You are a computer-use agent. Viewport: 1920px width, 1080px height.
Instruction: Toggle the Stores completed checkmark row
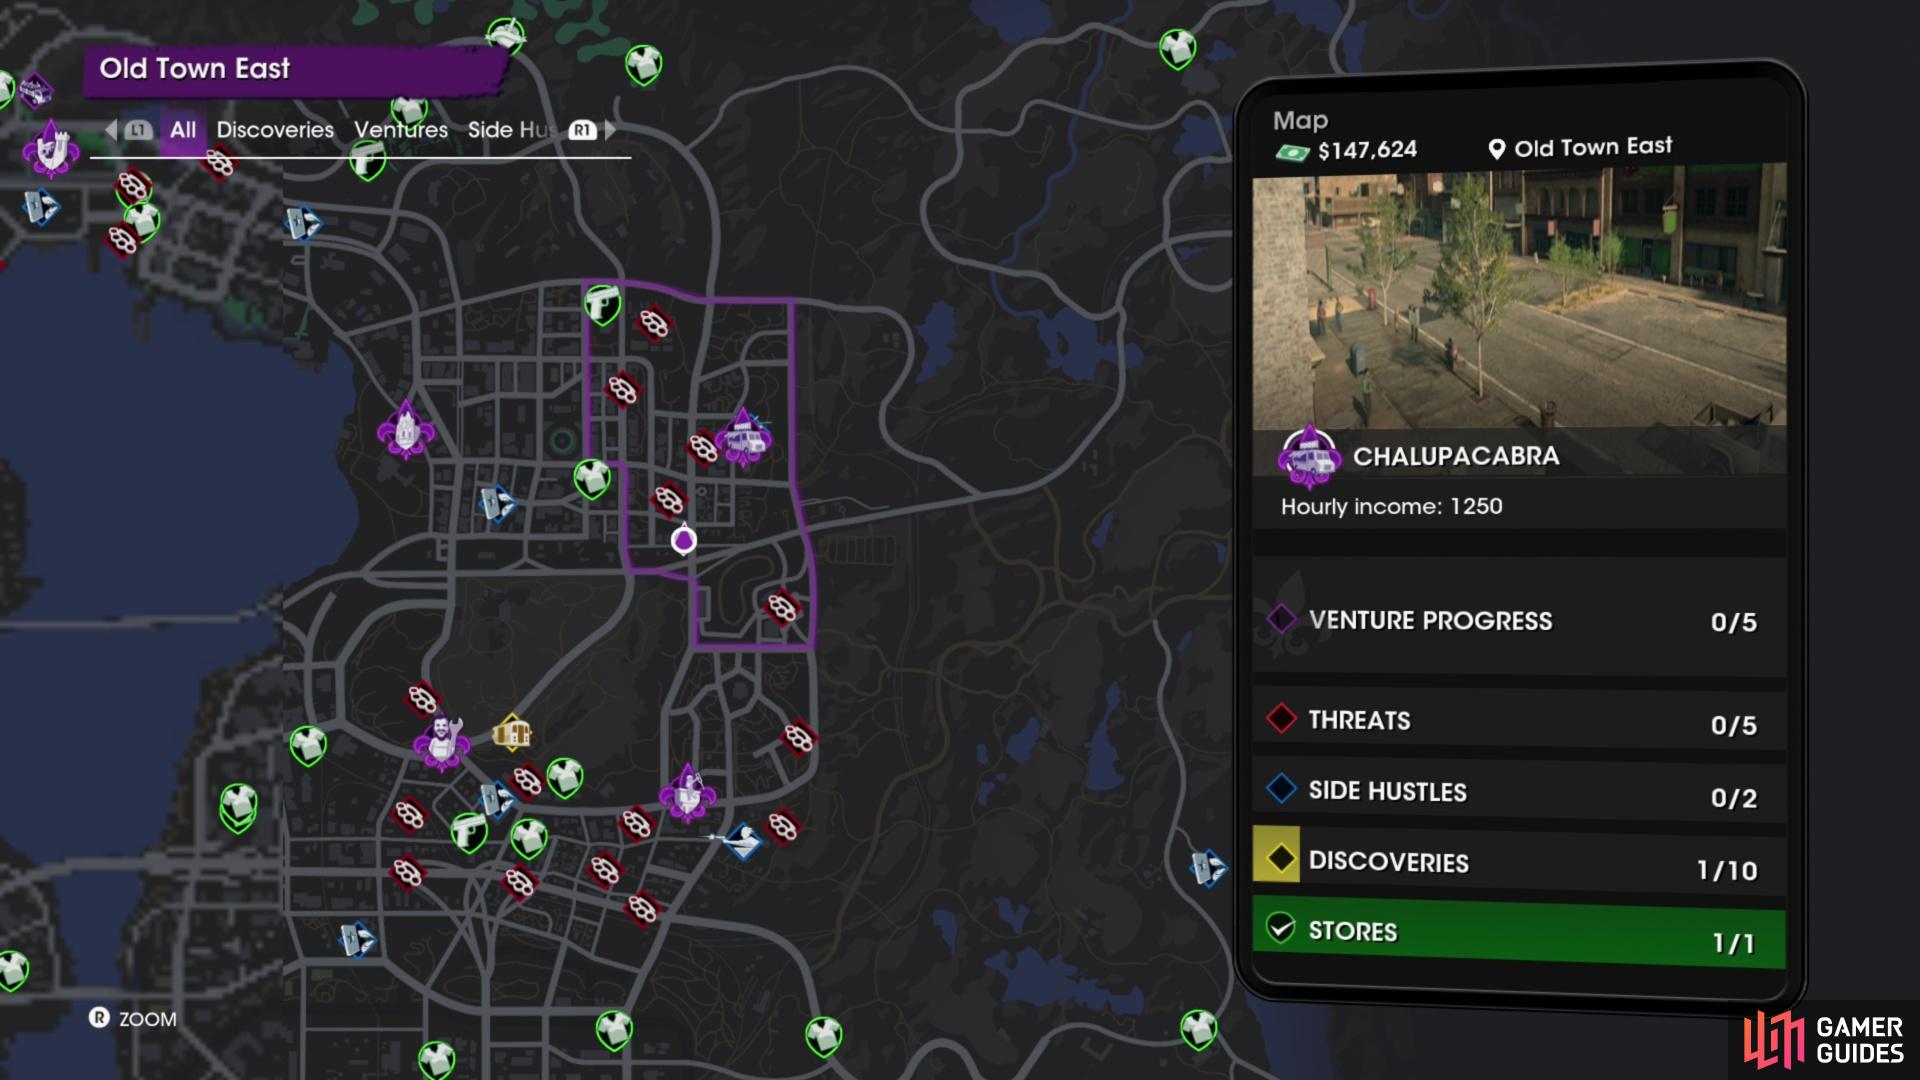(1518, 933)
